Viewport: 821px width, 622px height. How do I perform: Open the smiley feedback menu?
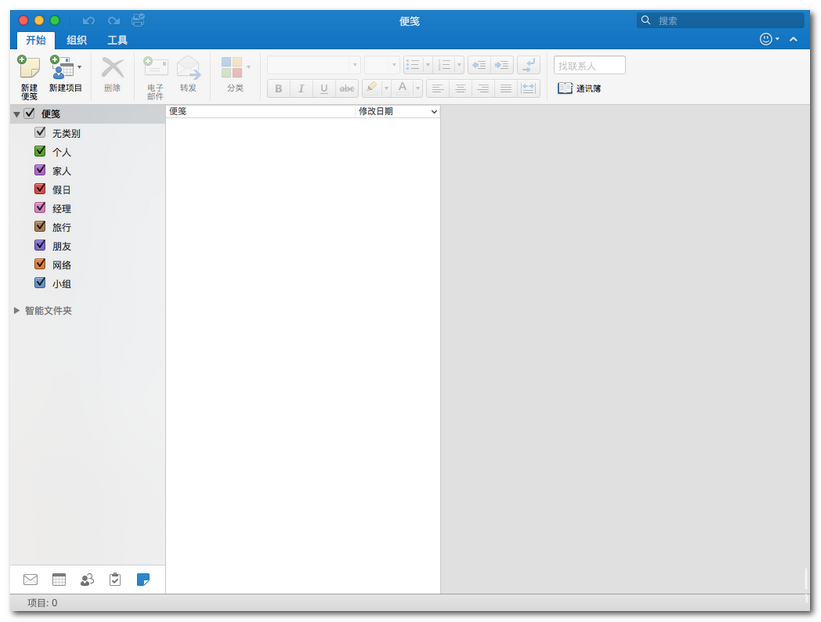click(769, 39)
